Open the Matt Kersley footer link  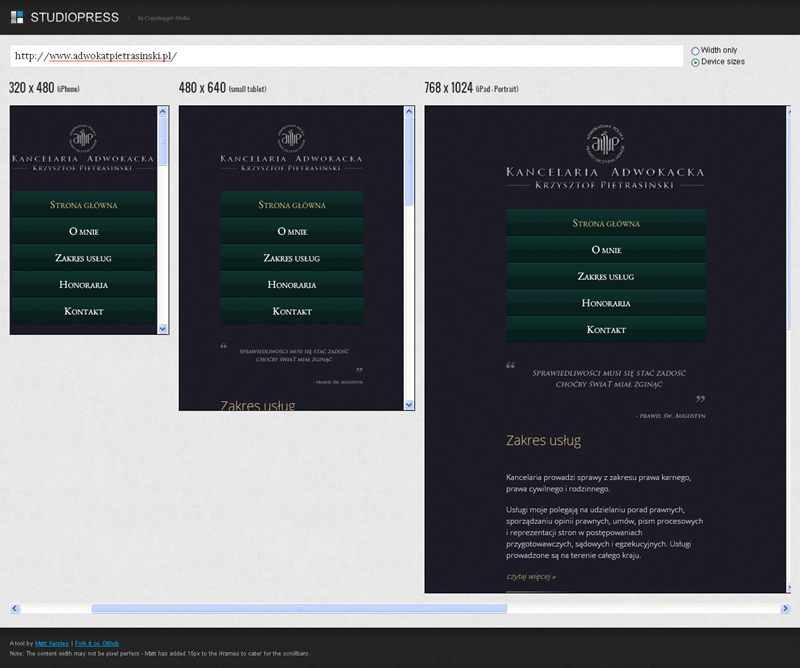47,643
